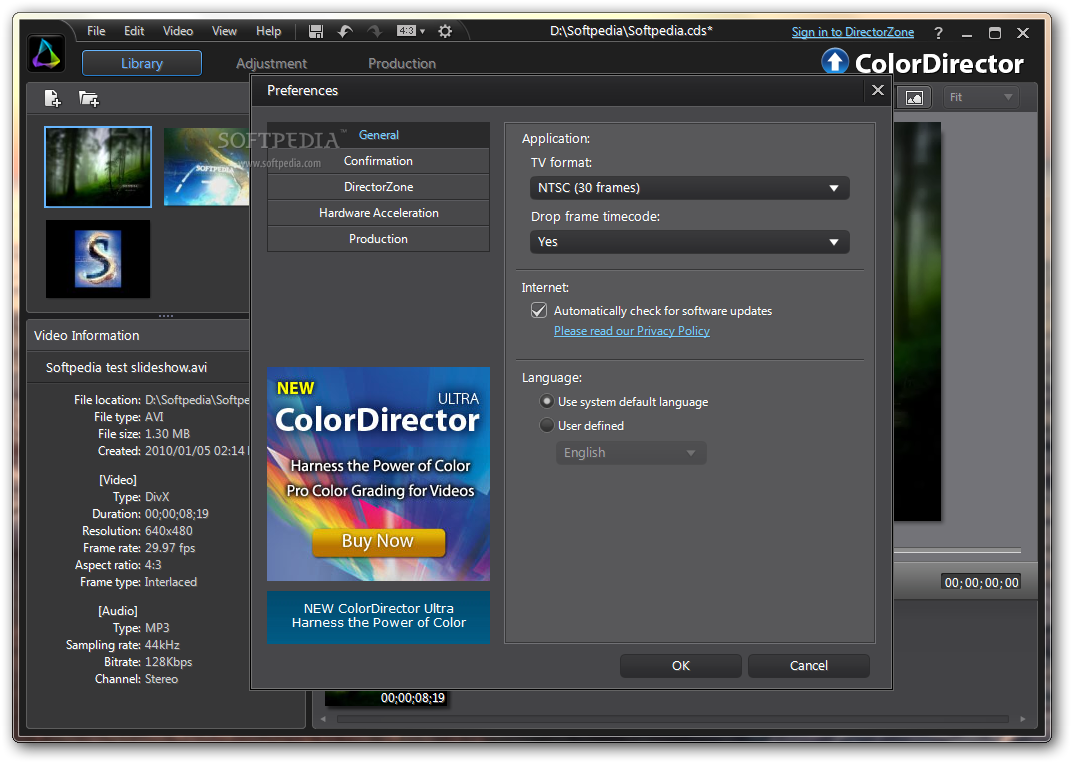1072x763 pixels.
Task: Redo action with the redo arrow
Action: (x=375, y=31)
